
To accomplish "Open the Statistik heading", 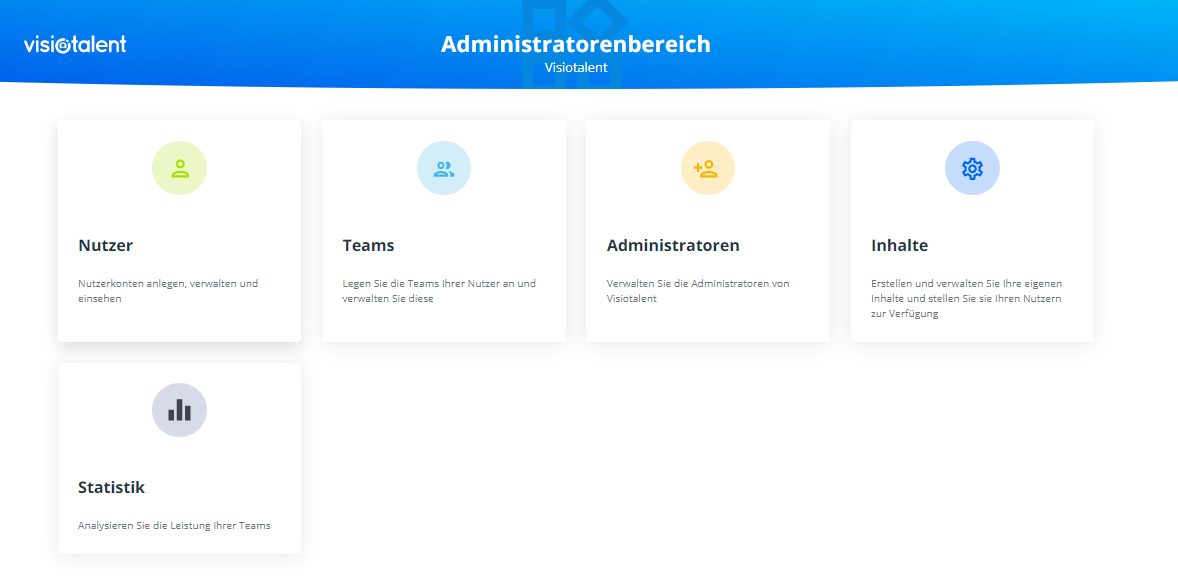I will pyautogui.click(x=111, y=487).
